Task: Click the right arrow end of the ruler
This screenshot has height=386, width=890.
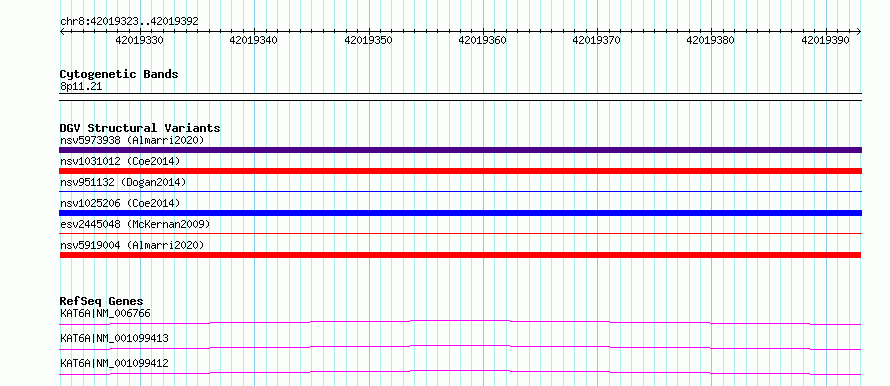Action: pos(859,31)
